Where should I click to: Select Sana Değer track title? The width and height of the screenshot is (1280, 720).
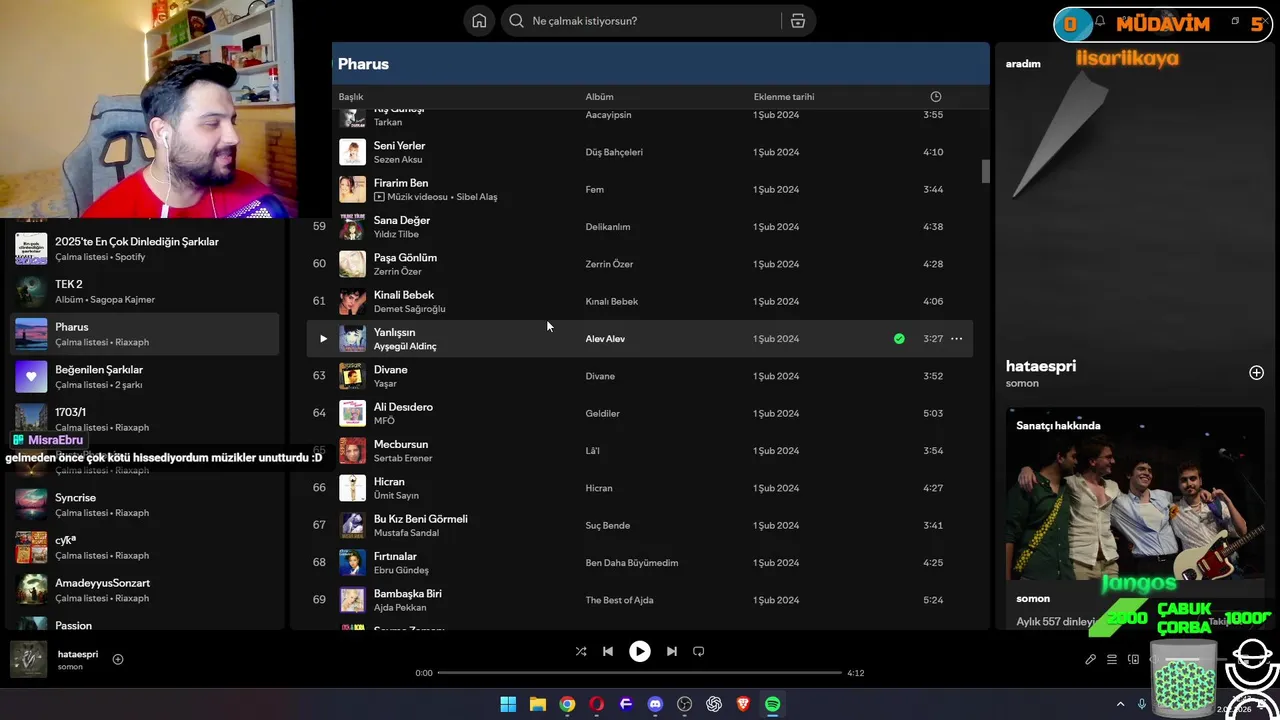[x=402, y=220]
